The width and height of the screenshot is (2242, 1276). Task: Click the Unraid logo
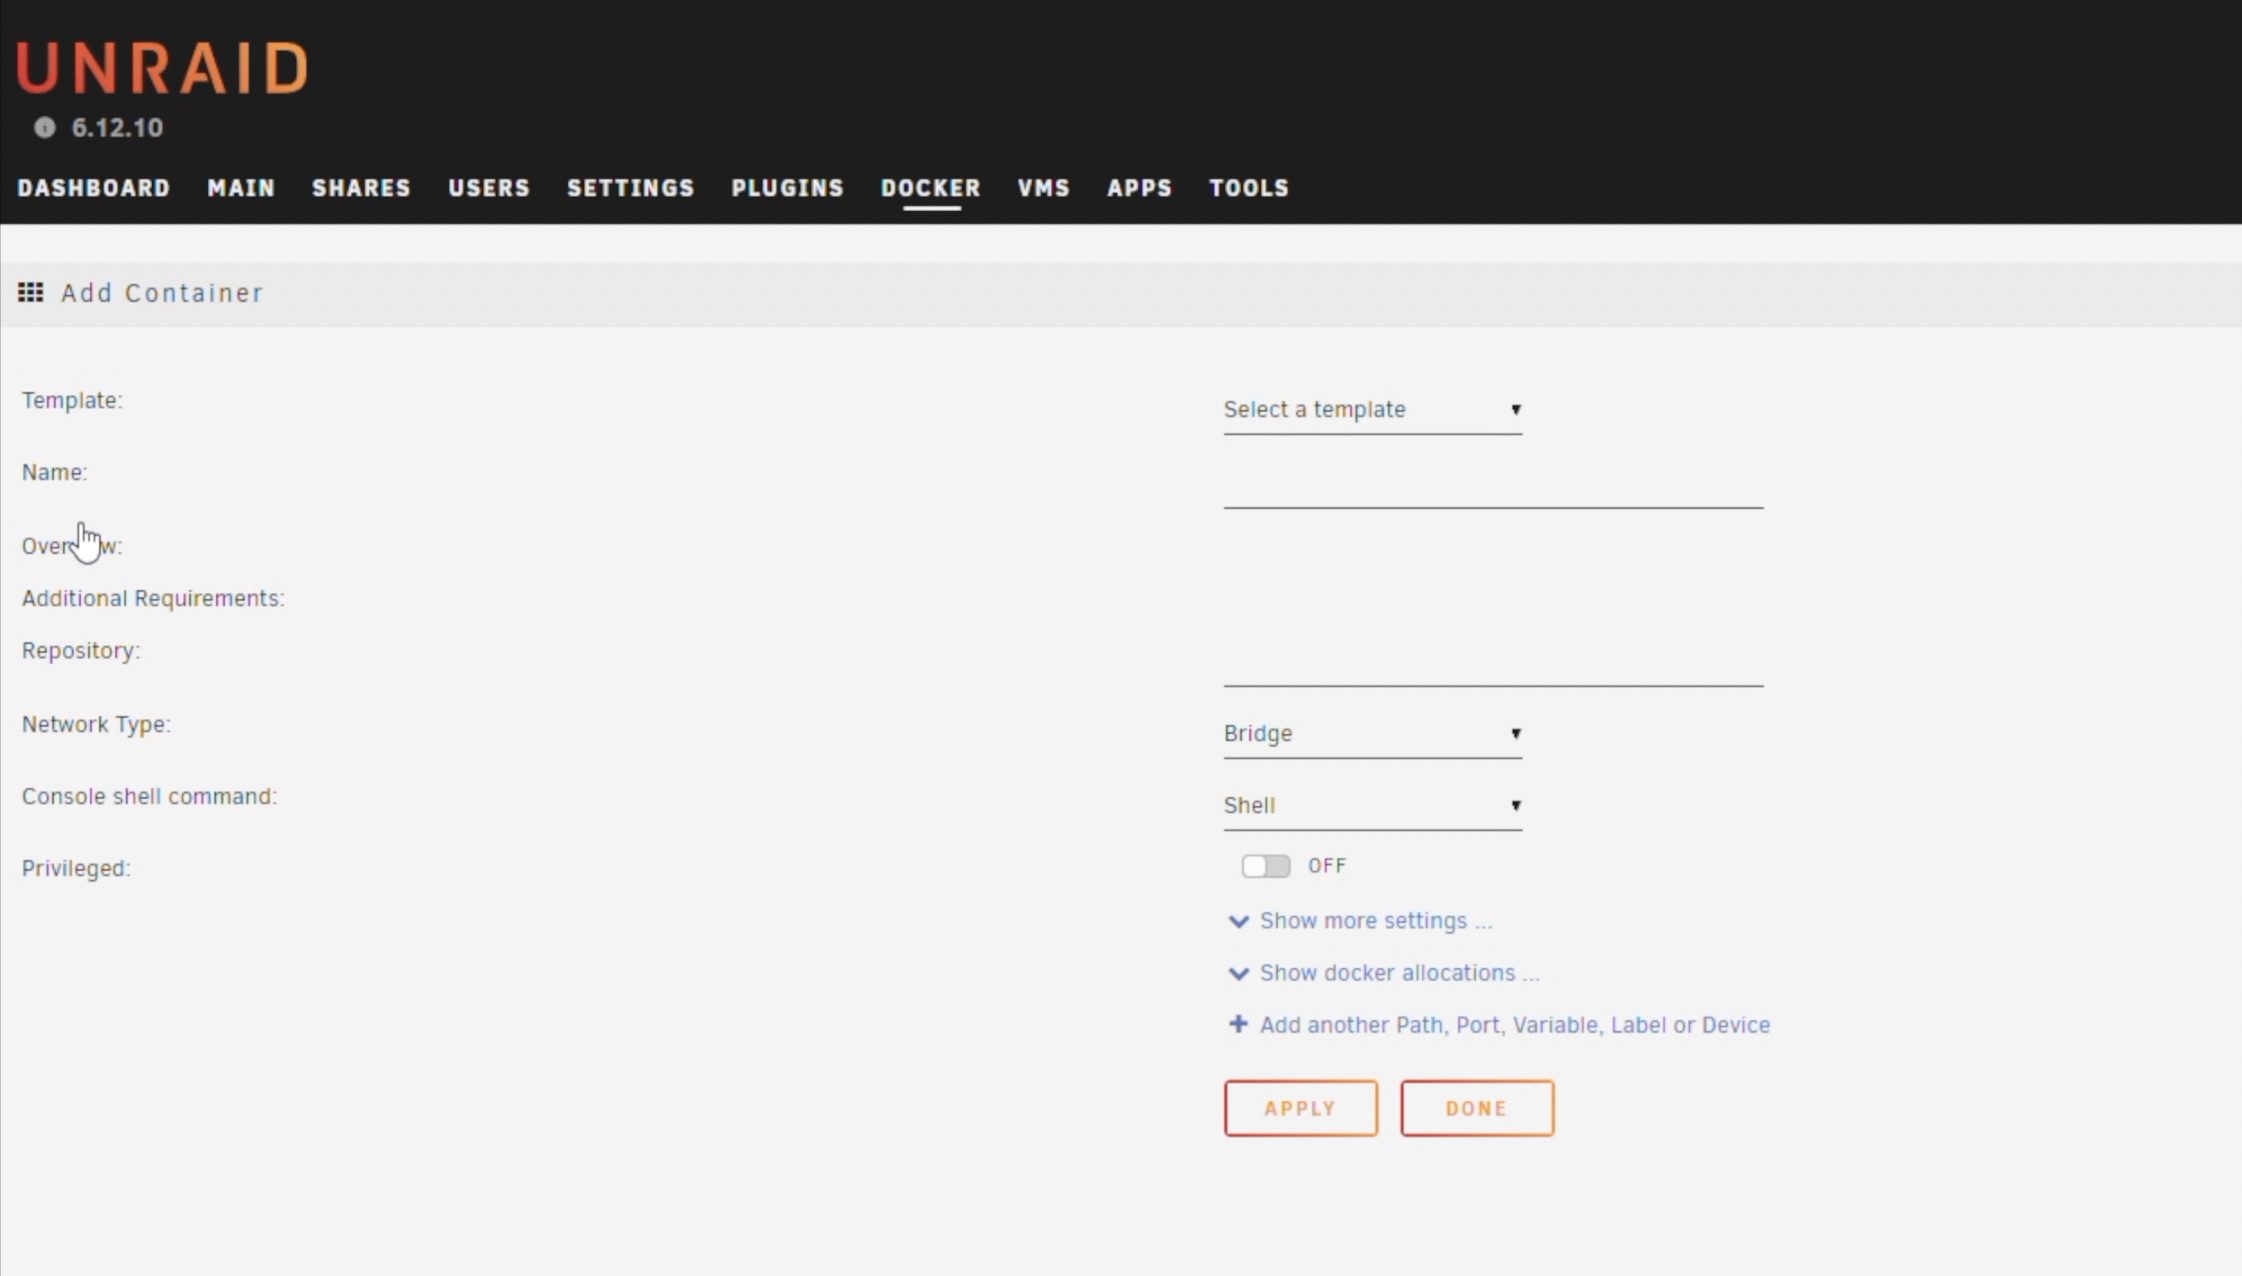[162, 68]
